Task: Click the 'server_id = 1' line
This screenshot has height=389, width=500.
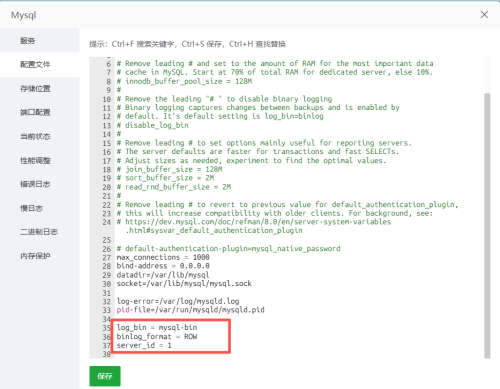Action: 144,345
